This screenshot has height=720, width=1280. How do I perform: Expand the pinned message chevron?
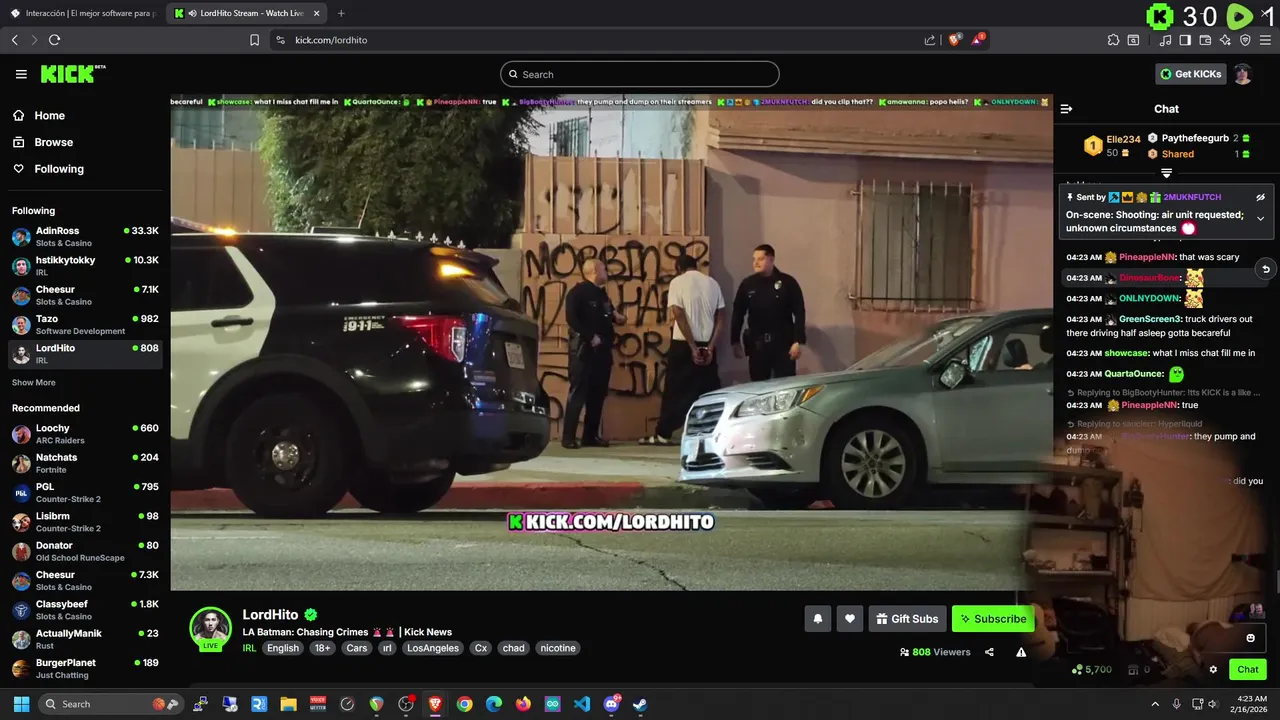(1261, 218)
